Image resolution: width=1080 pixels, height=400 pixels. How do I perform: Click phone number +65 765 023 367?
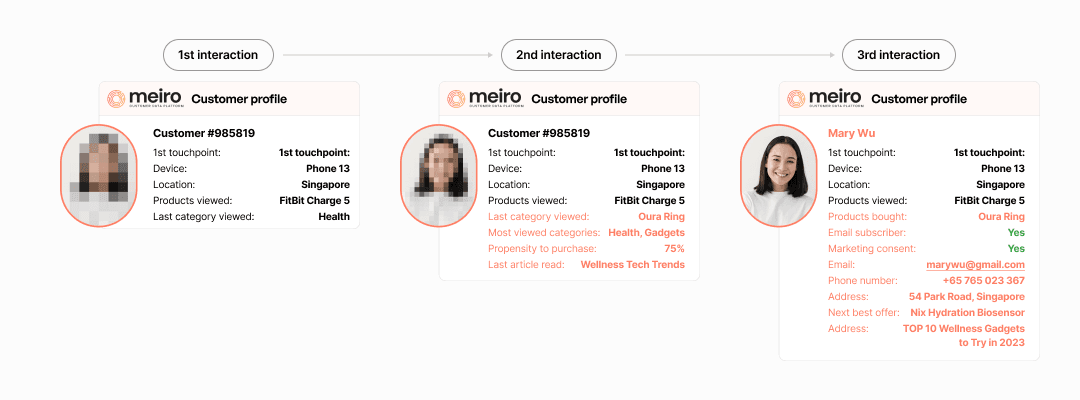[x=983, y=281]
